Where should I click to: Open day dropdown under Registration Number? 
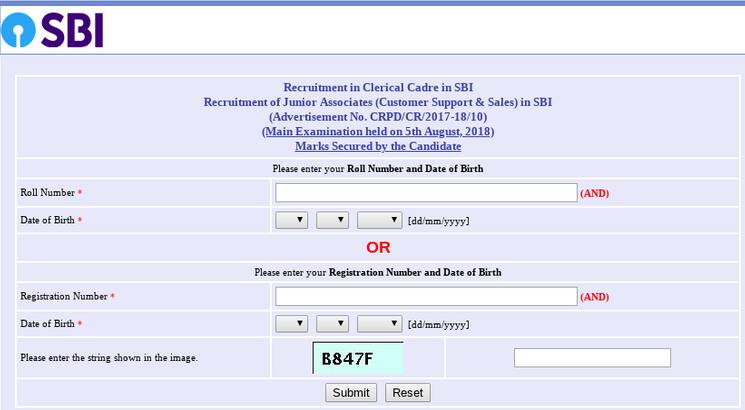point(291,324)
